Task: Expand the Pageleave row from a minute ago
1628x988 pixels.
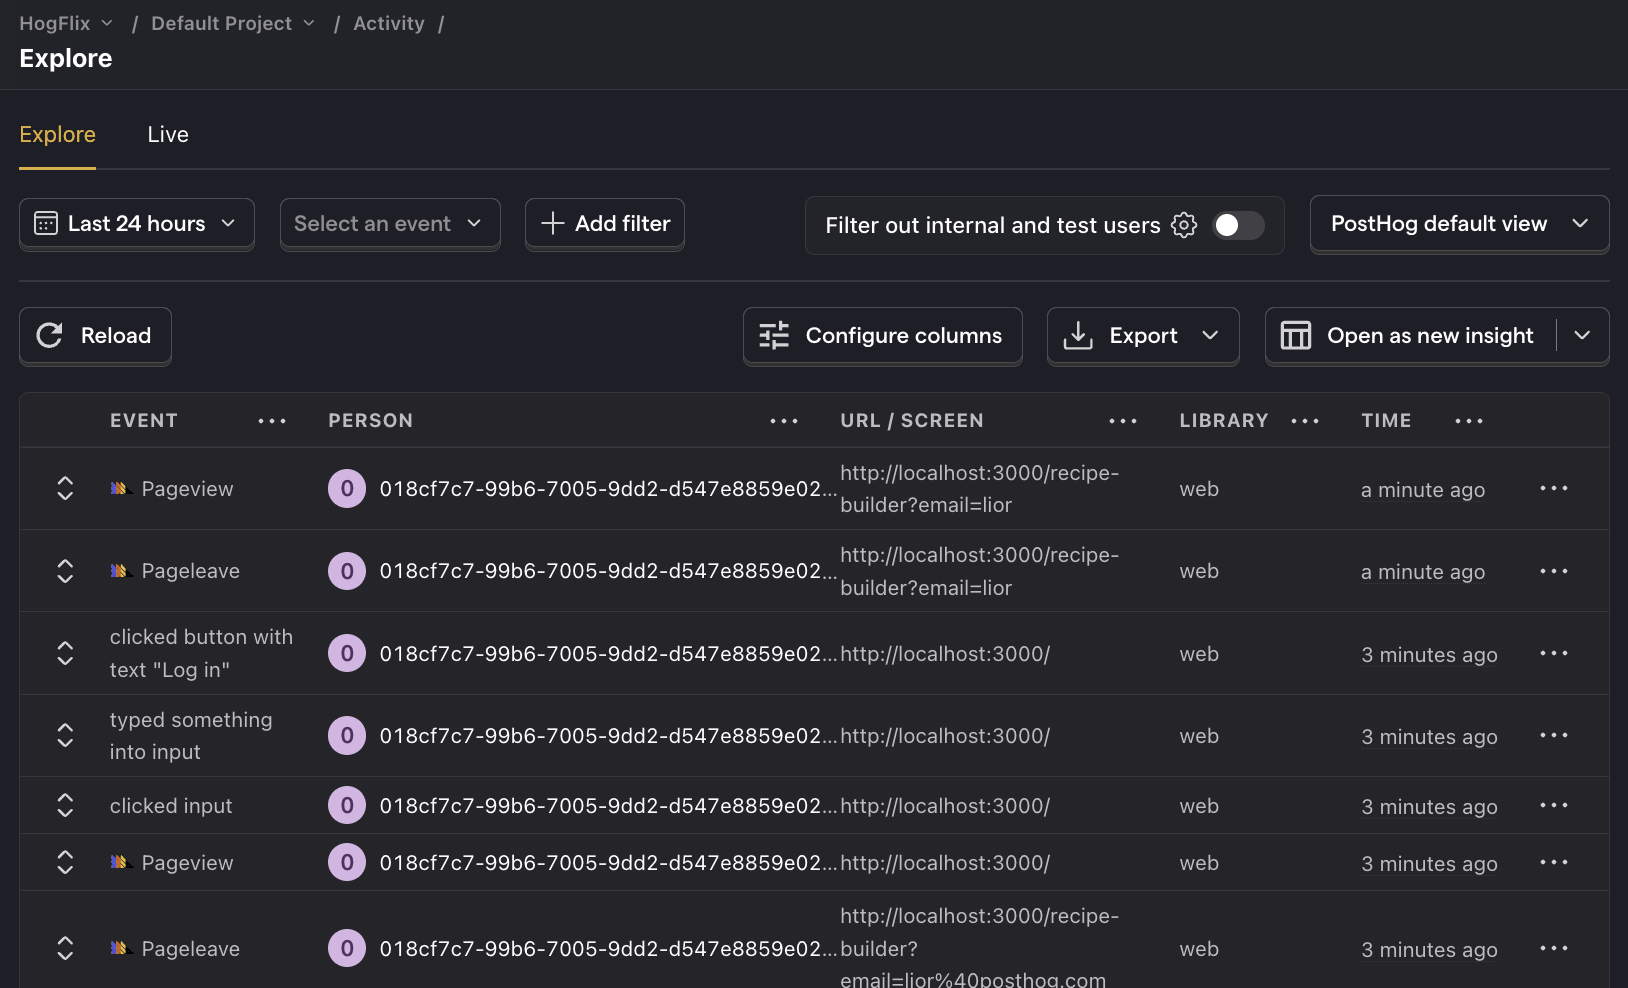Action: click(x=65, y=571)
